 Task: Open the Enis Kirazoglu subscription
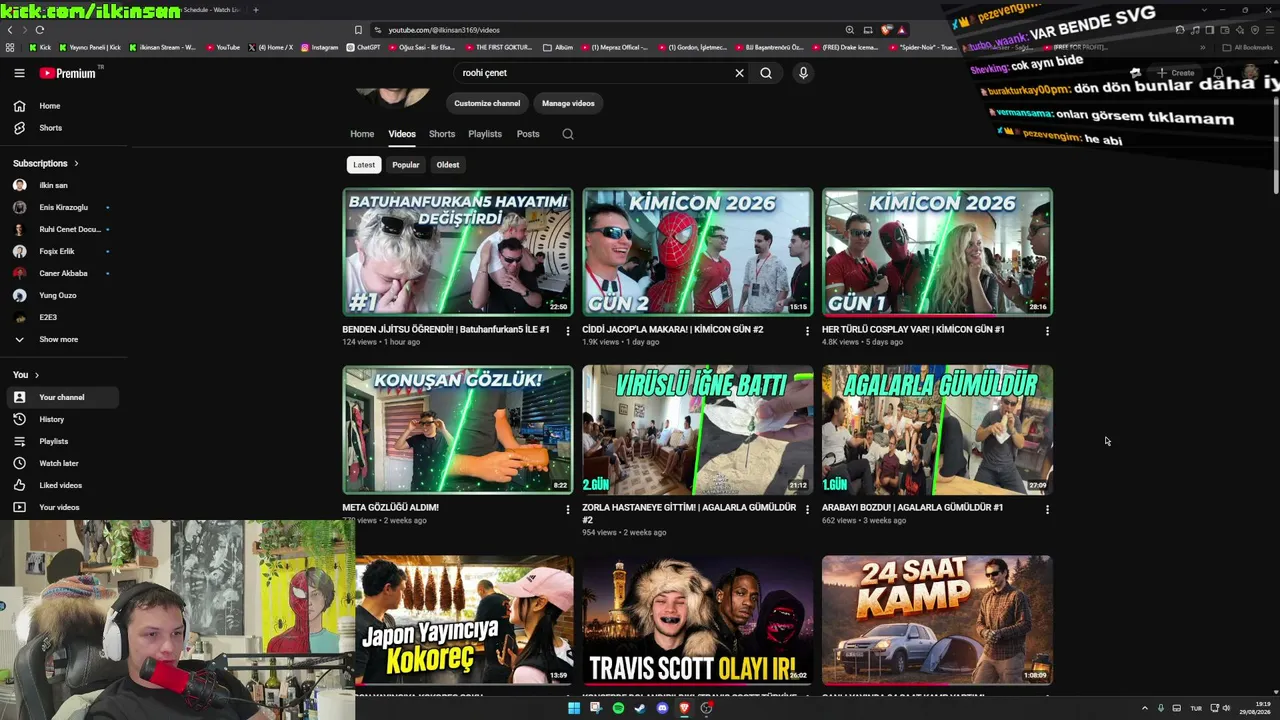(62, 207)
